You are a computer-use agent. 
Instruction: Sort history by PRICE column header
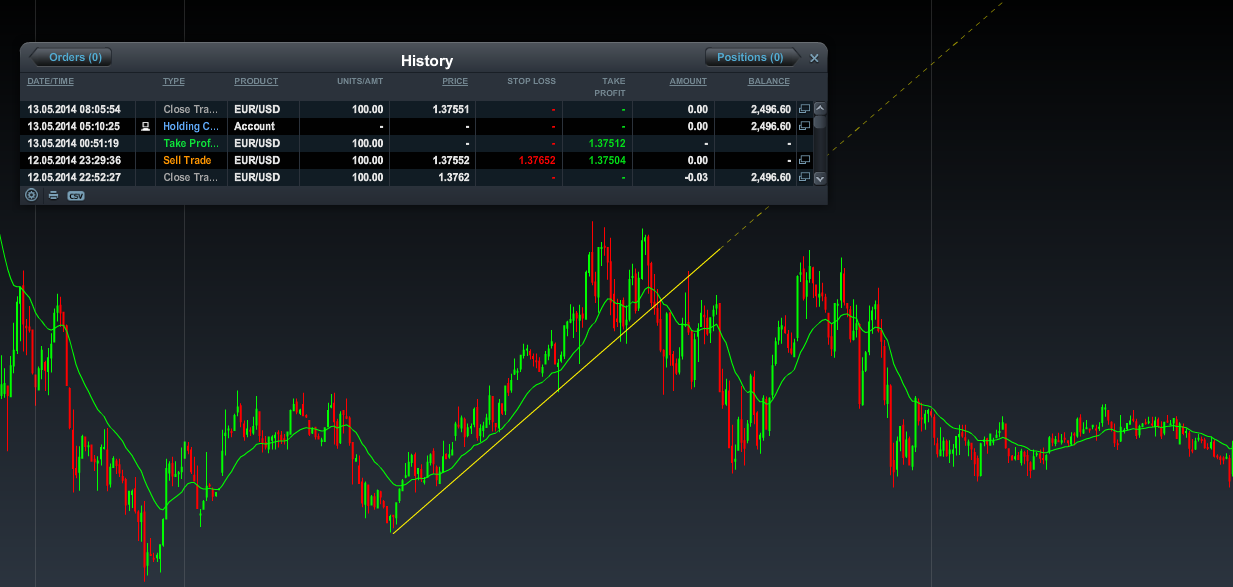pos(455,81)
